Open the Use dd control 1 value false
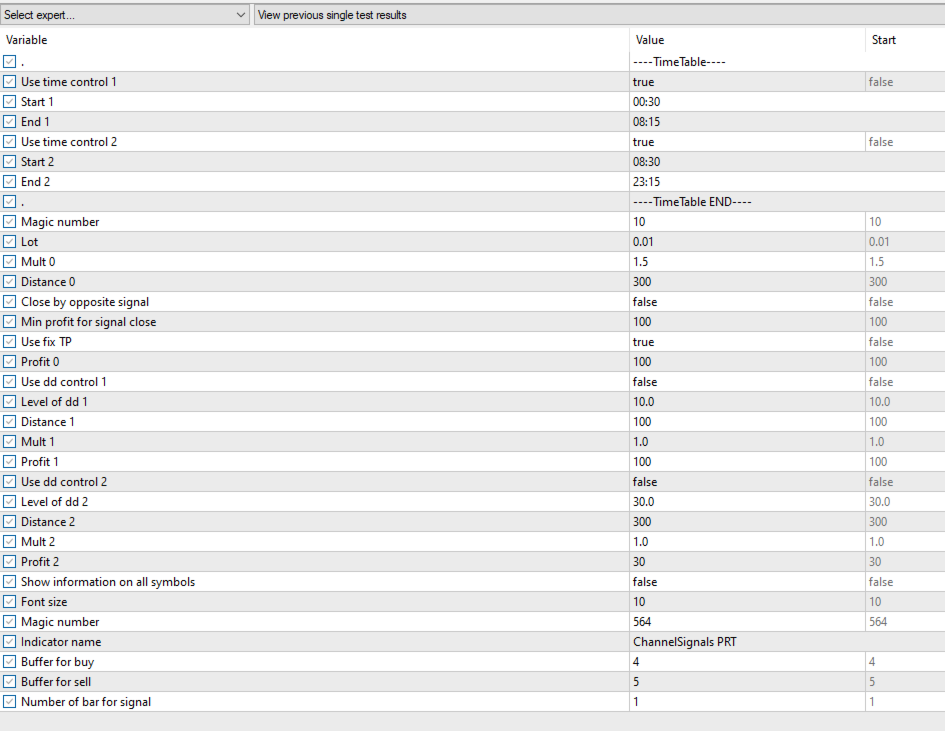This screenshot has width=945, height=731. click(745, 382)
